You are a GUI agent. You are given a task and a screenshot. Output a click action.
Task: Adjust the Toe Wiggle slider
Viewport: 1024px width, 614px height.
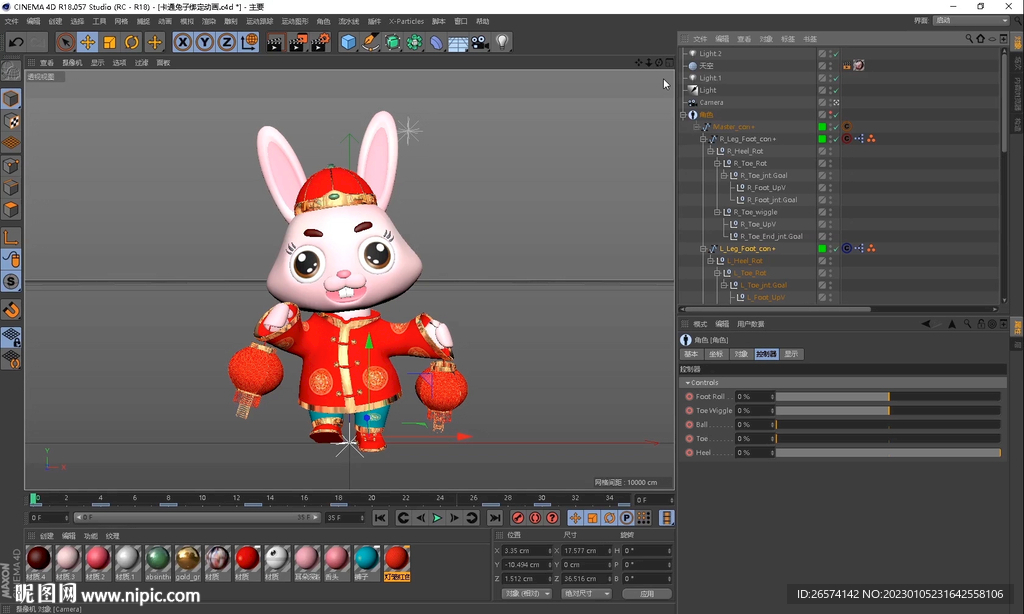pos(888,411)
